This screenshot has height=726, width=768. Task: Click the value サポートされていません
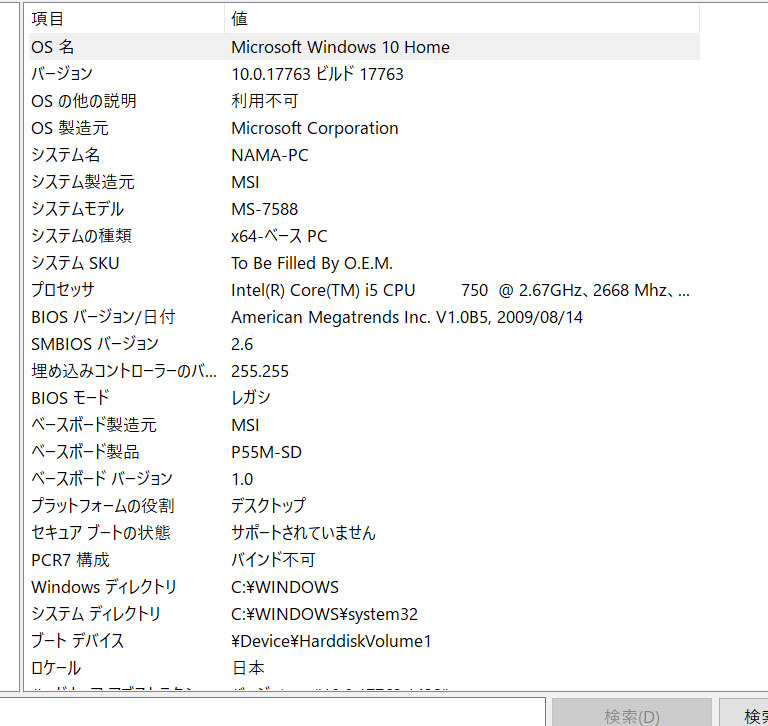(303, 532)
